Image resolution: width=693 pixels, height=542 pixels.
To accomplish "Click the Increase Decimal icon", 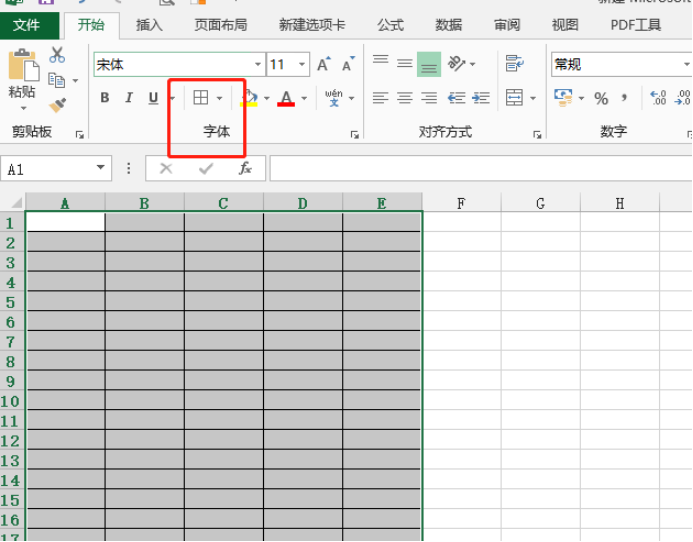I will point(658,98).
